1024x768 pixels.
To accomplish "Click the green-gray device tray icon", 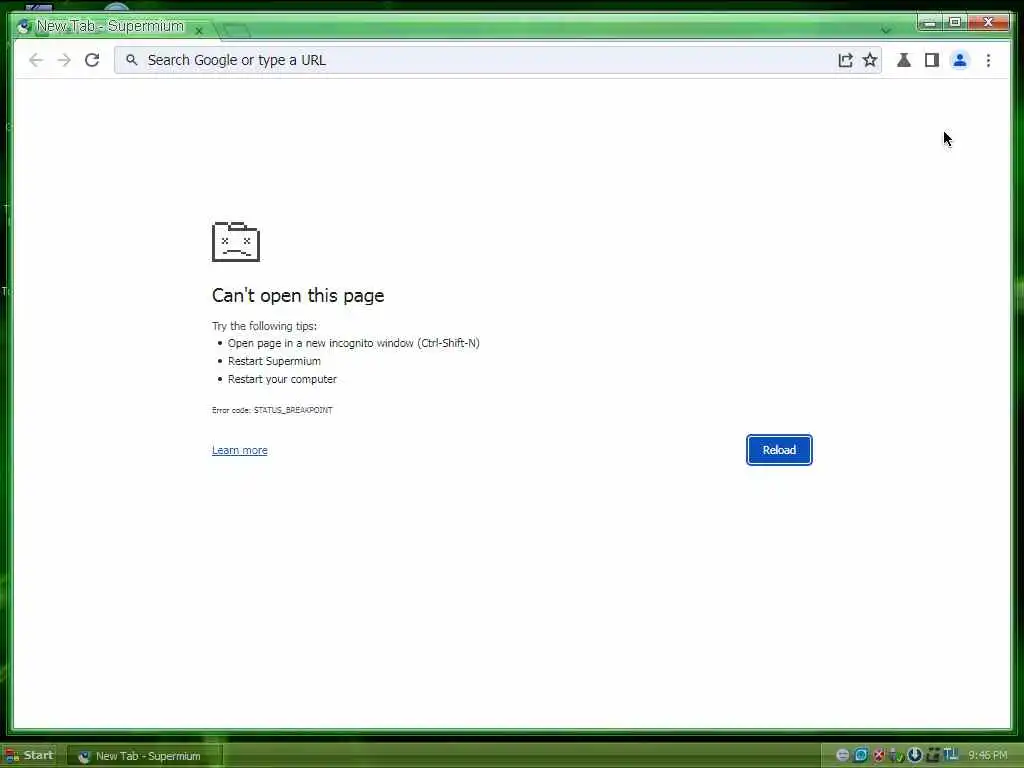I will (896, 756).
